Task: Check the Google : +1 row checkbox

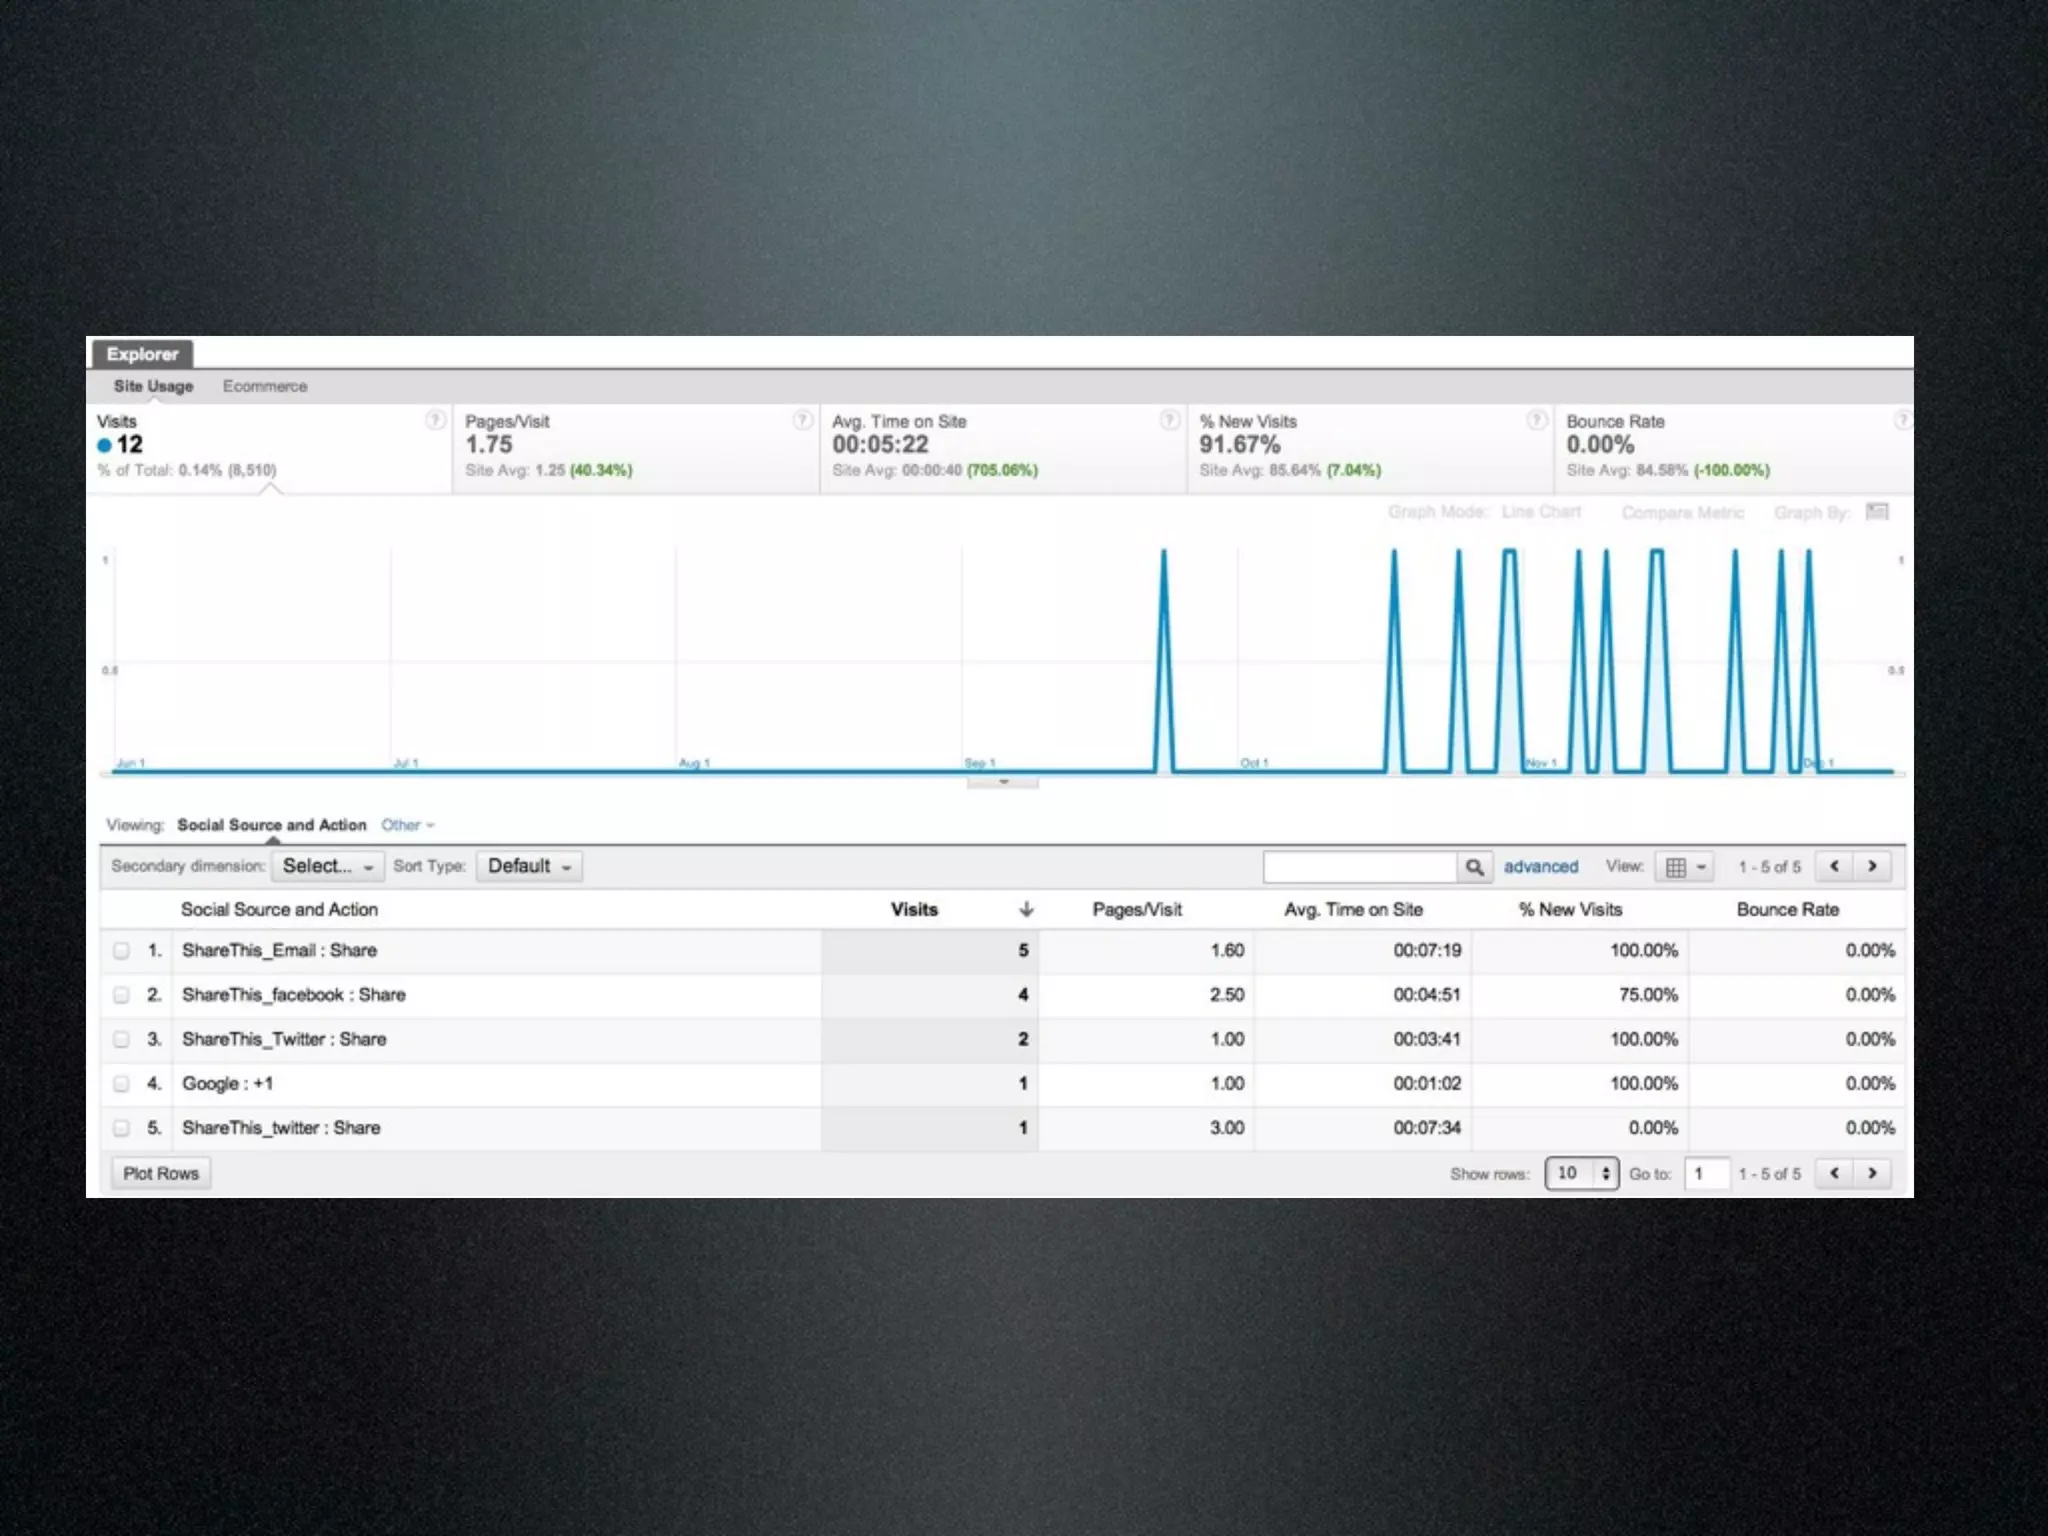Action: 121,1083
